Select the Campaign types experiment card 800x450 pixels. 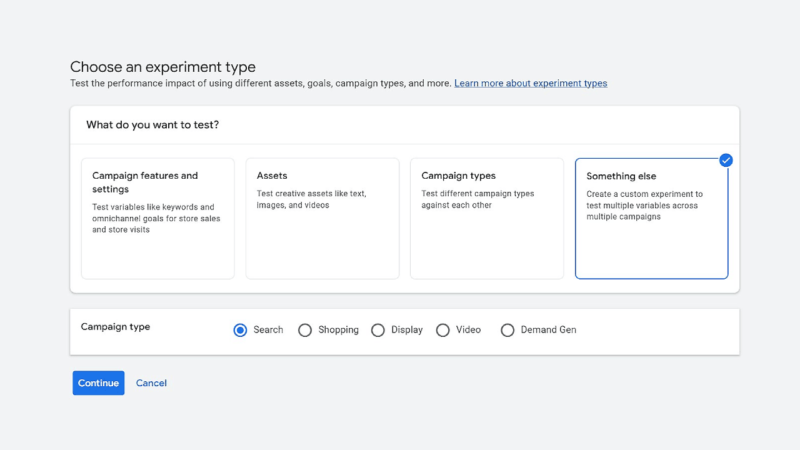pos(487,218)
